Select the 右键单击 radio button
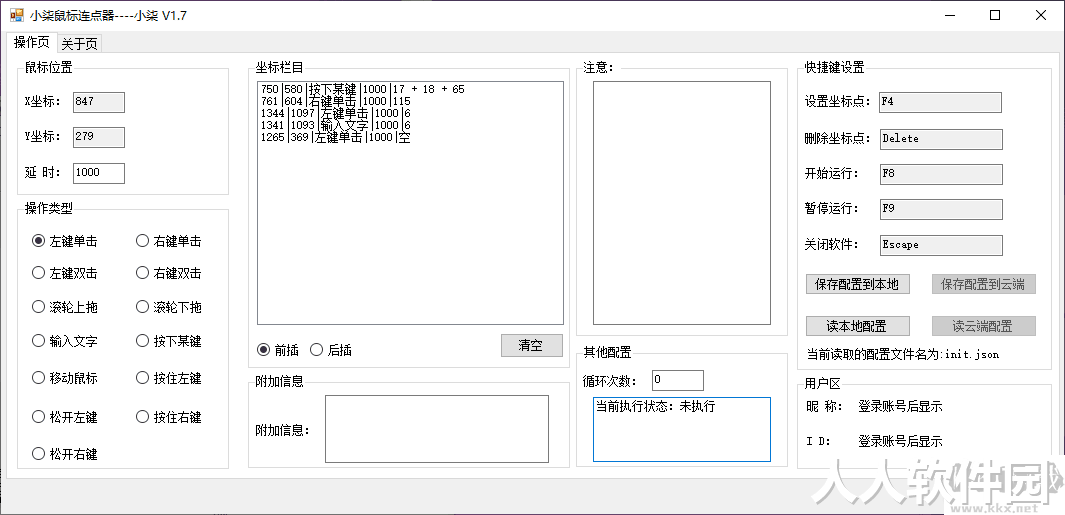 (x=168, y=241)
